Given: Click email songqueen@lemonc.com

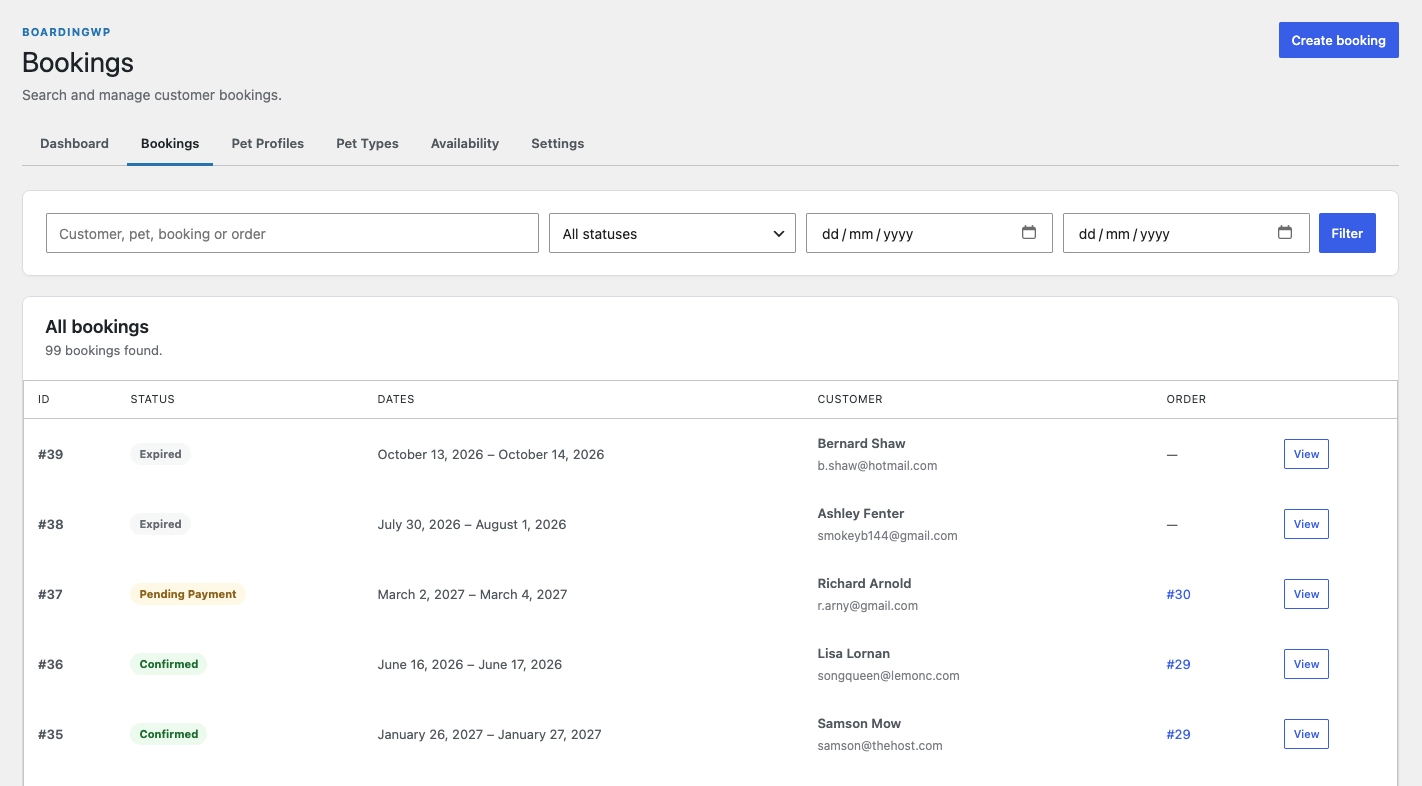Looking at the screenshot, I should (x=888, y=675).
